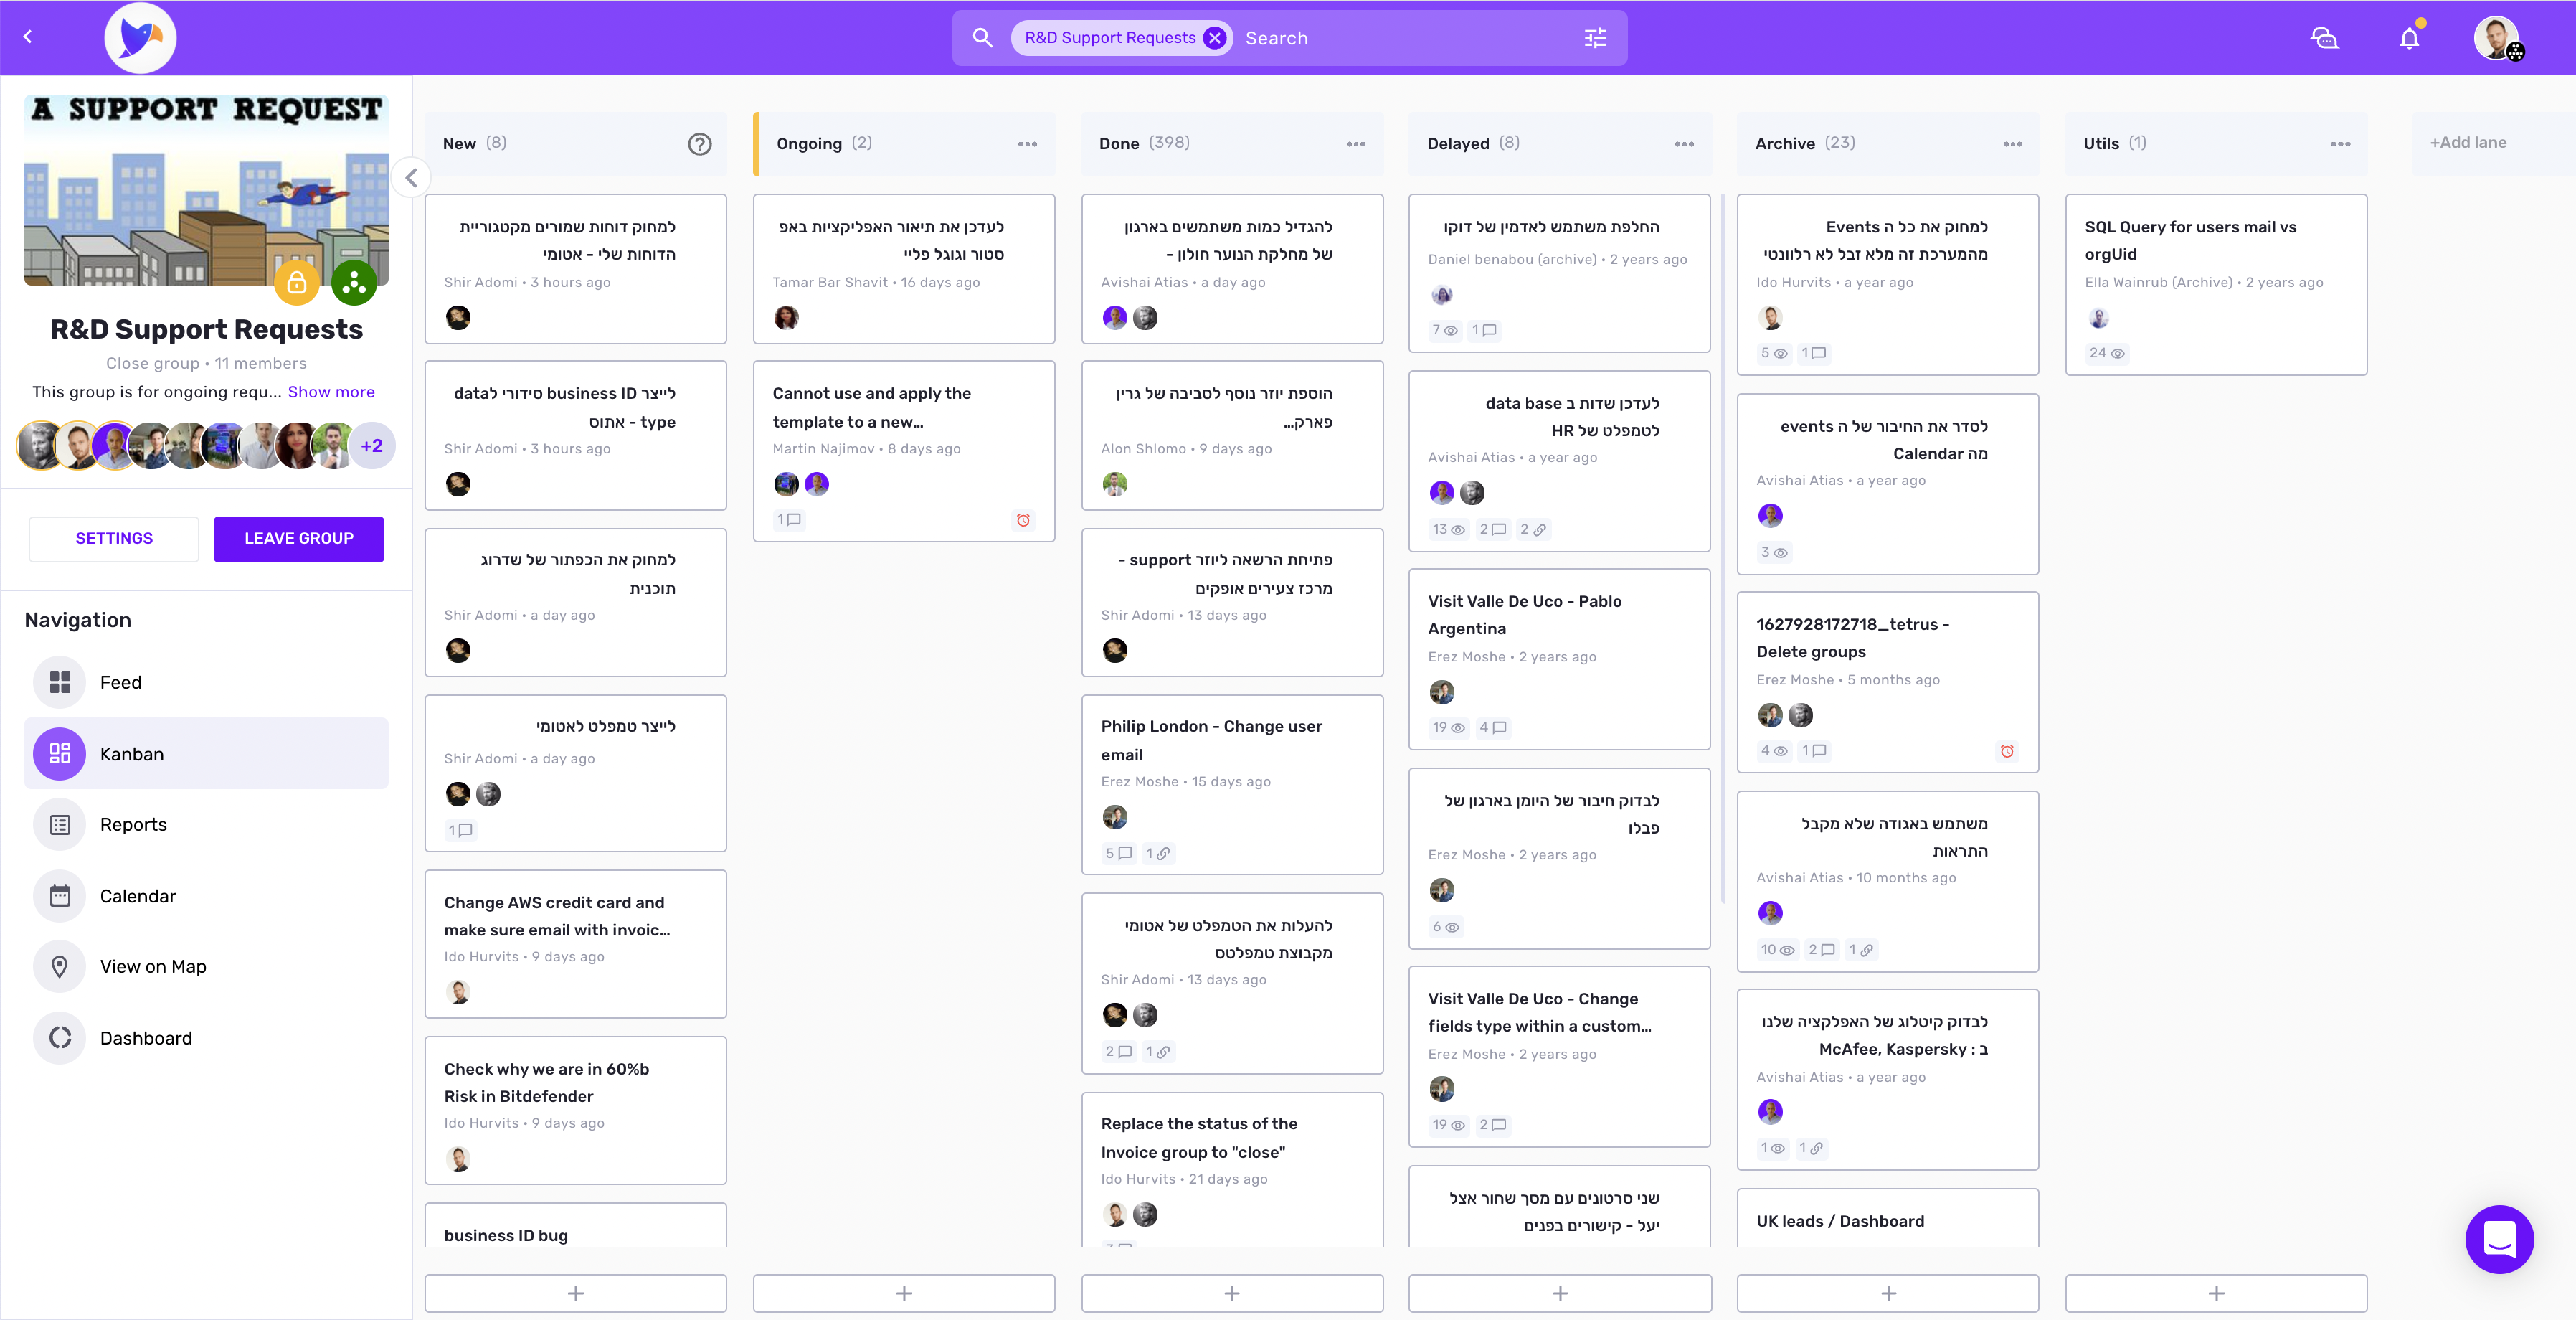Screen dimensions: 2576x1320
Task: Open the Reports navigation item
Action: (x=133, y=824)
